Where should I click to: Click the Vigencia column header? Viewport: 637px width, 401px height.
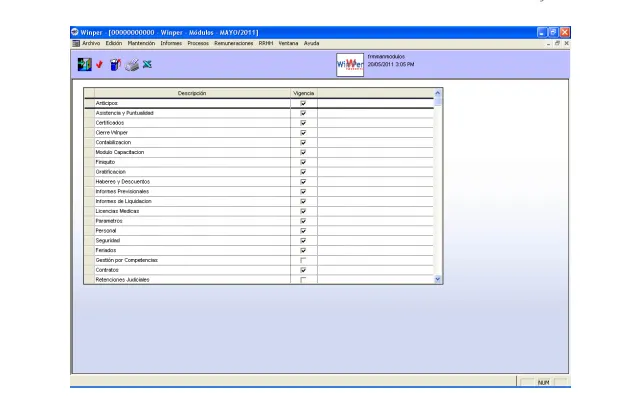(x=303, y=93)
